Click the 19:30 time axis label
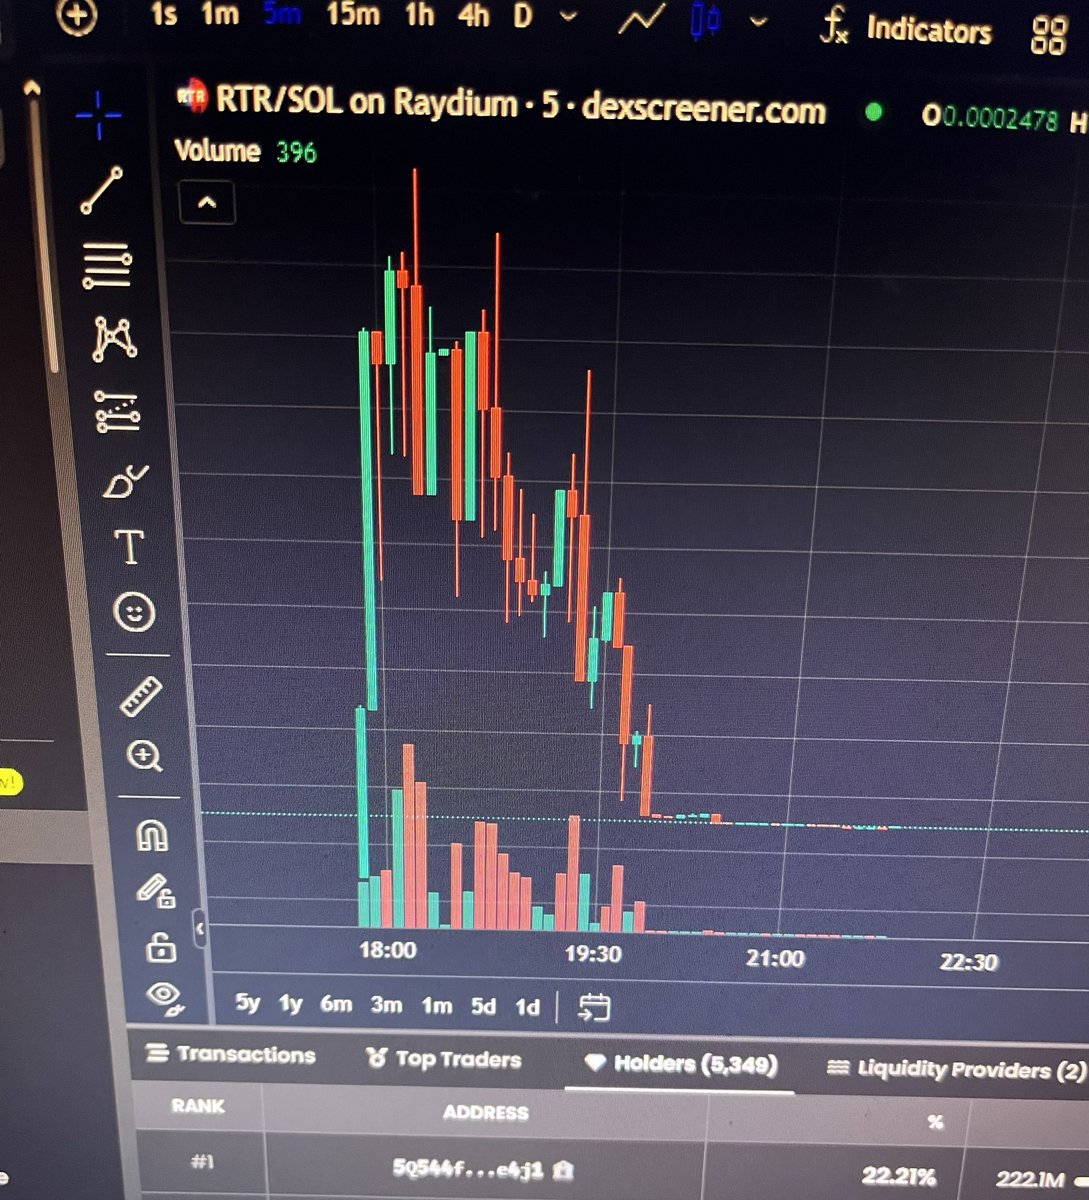1089x1200 pixels. click(593, 954)
